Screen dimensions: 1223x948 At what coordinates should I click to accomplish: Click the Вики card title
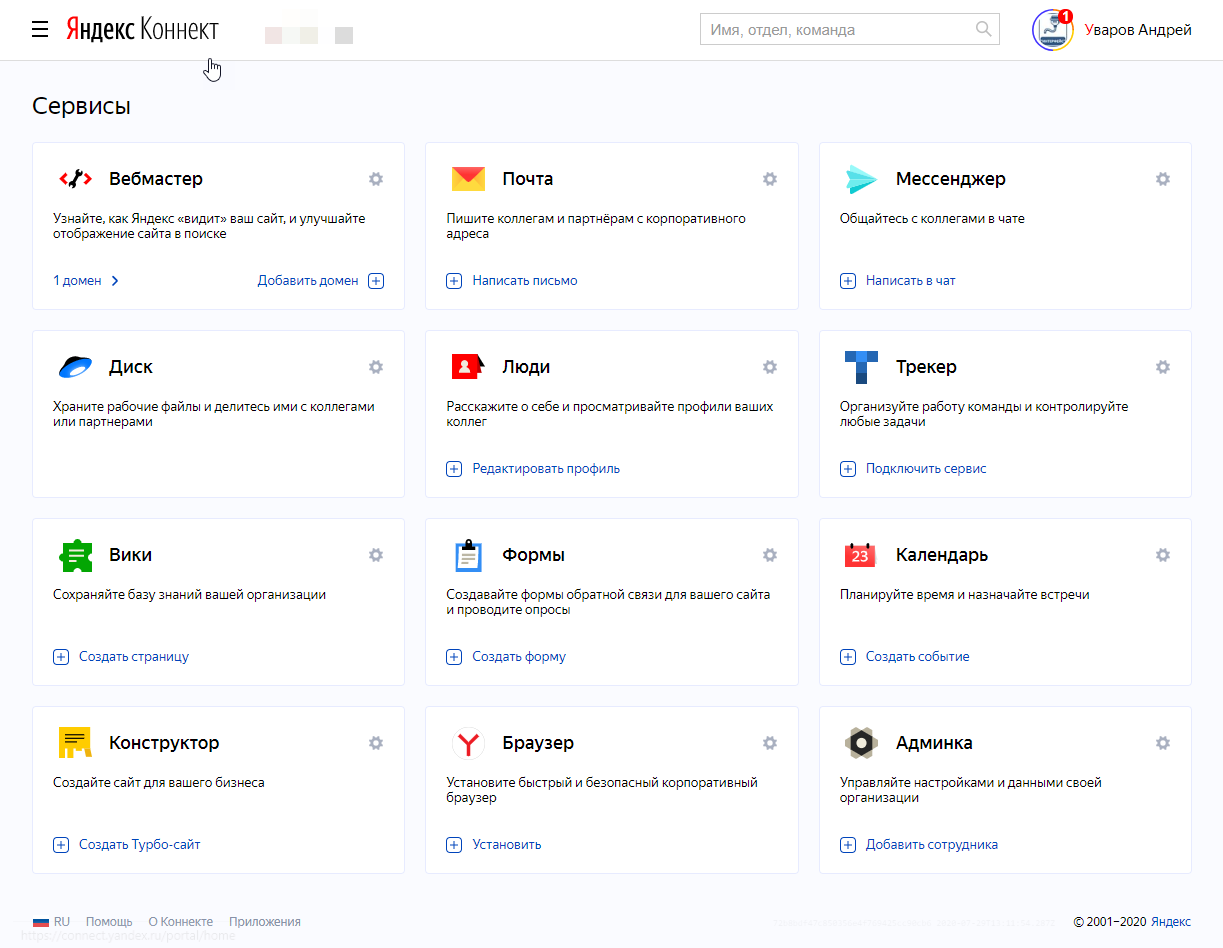click(x=130, y=555)
